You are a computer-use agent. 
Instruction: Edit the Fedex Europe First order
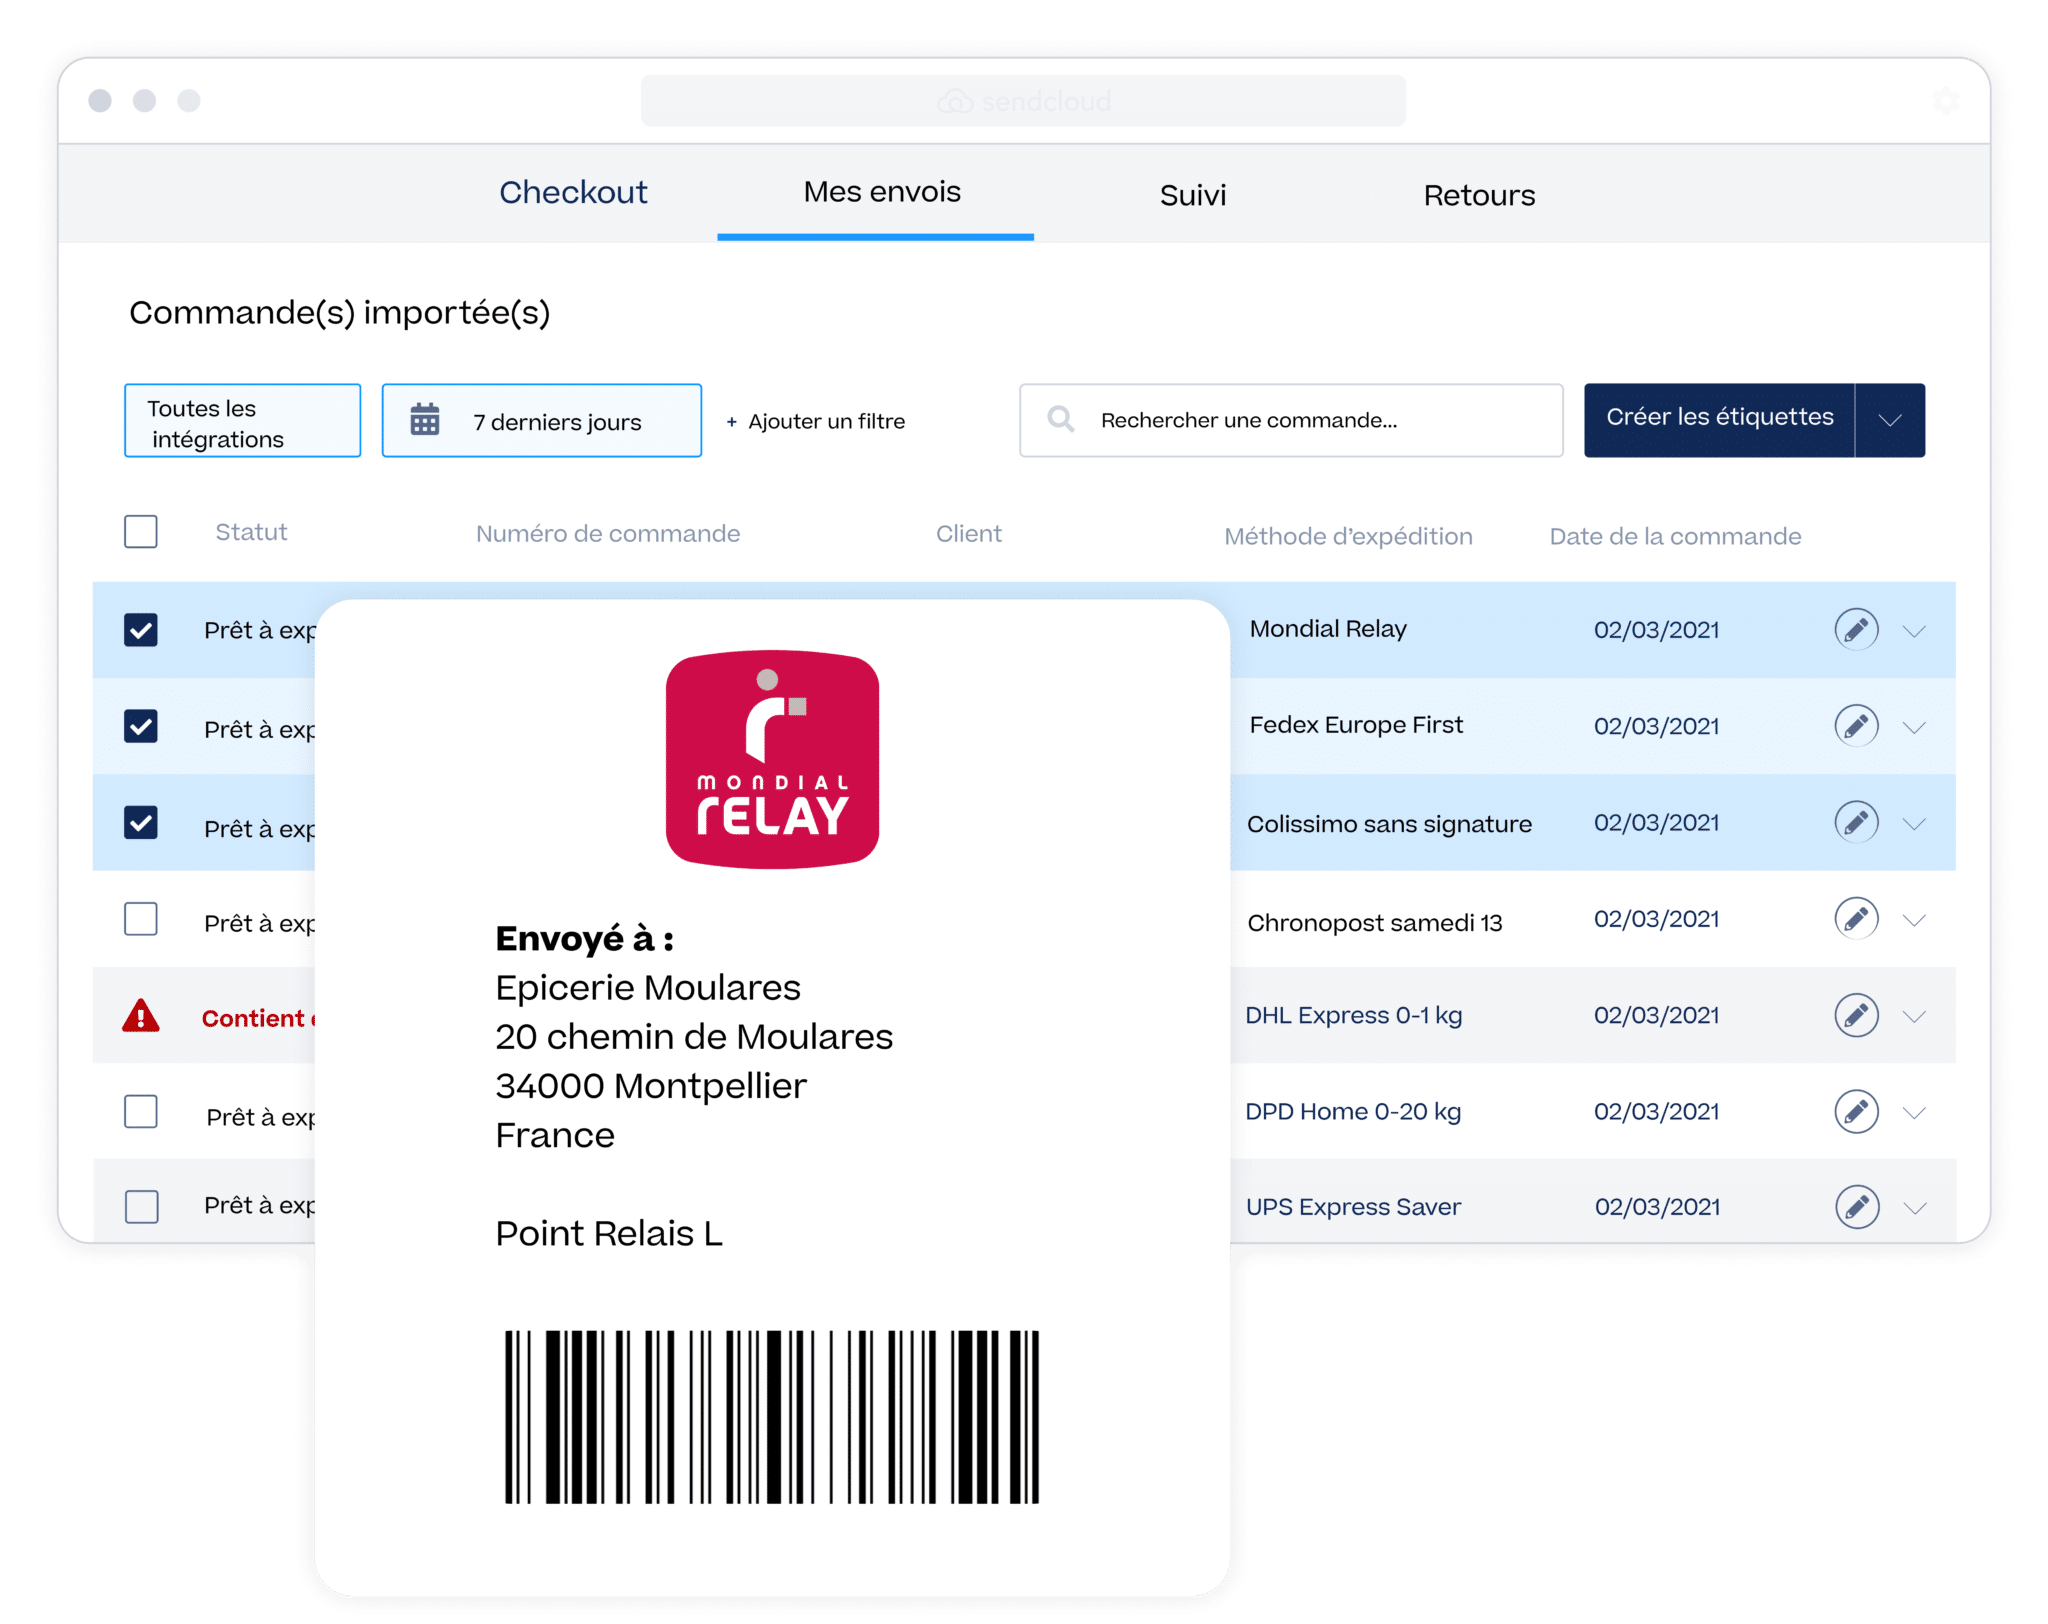pyautogui.click(x=1856, y=726)
